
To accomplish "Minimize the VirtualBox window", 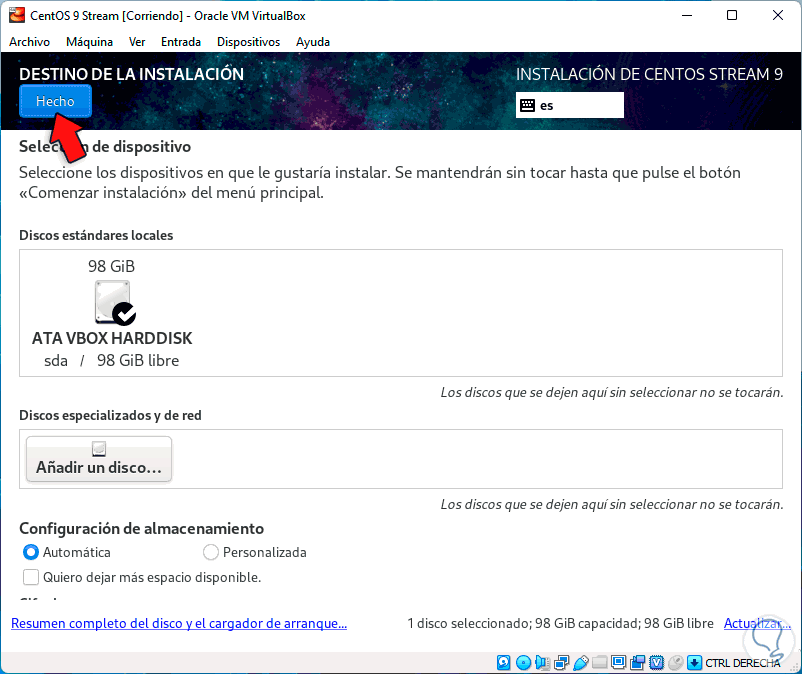I will pos(687,15).
